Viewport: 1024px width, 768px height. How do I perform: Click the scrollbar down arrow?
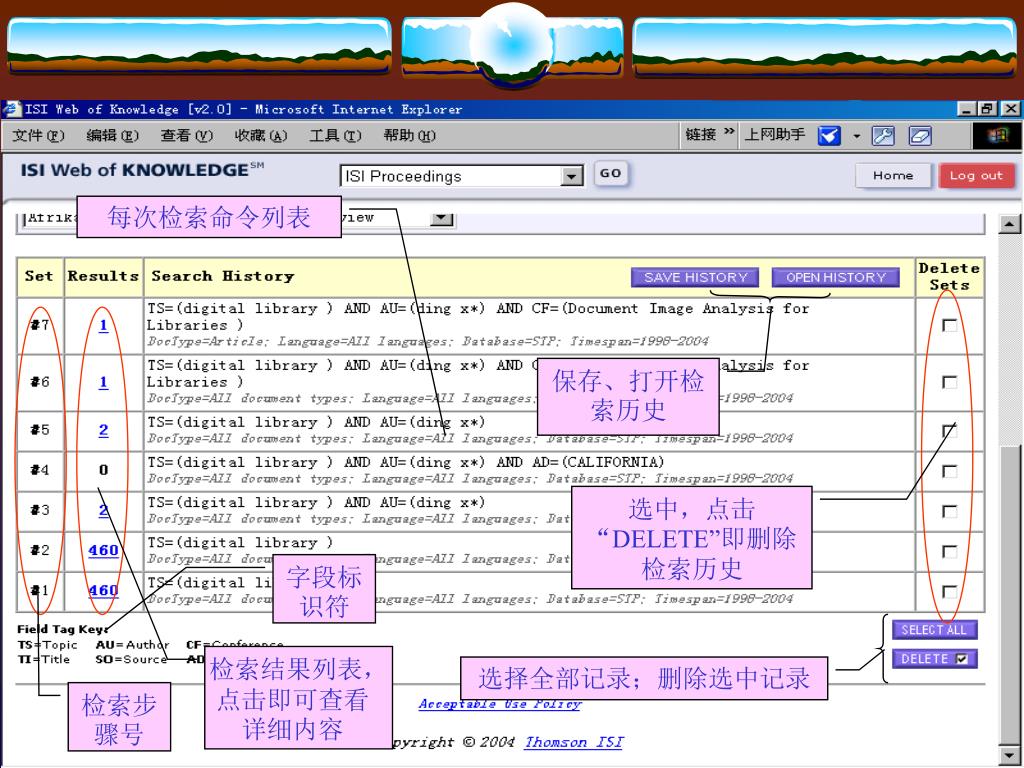point(1010,754)
